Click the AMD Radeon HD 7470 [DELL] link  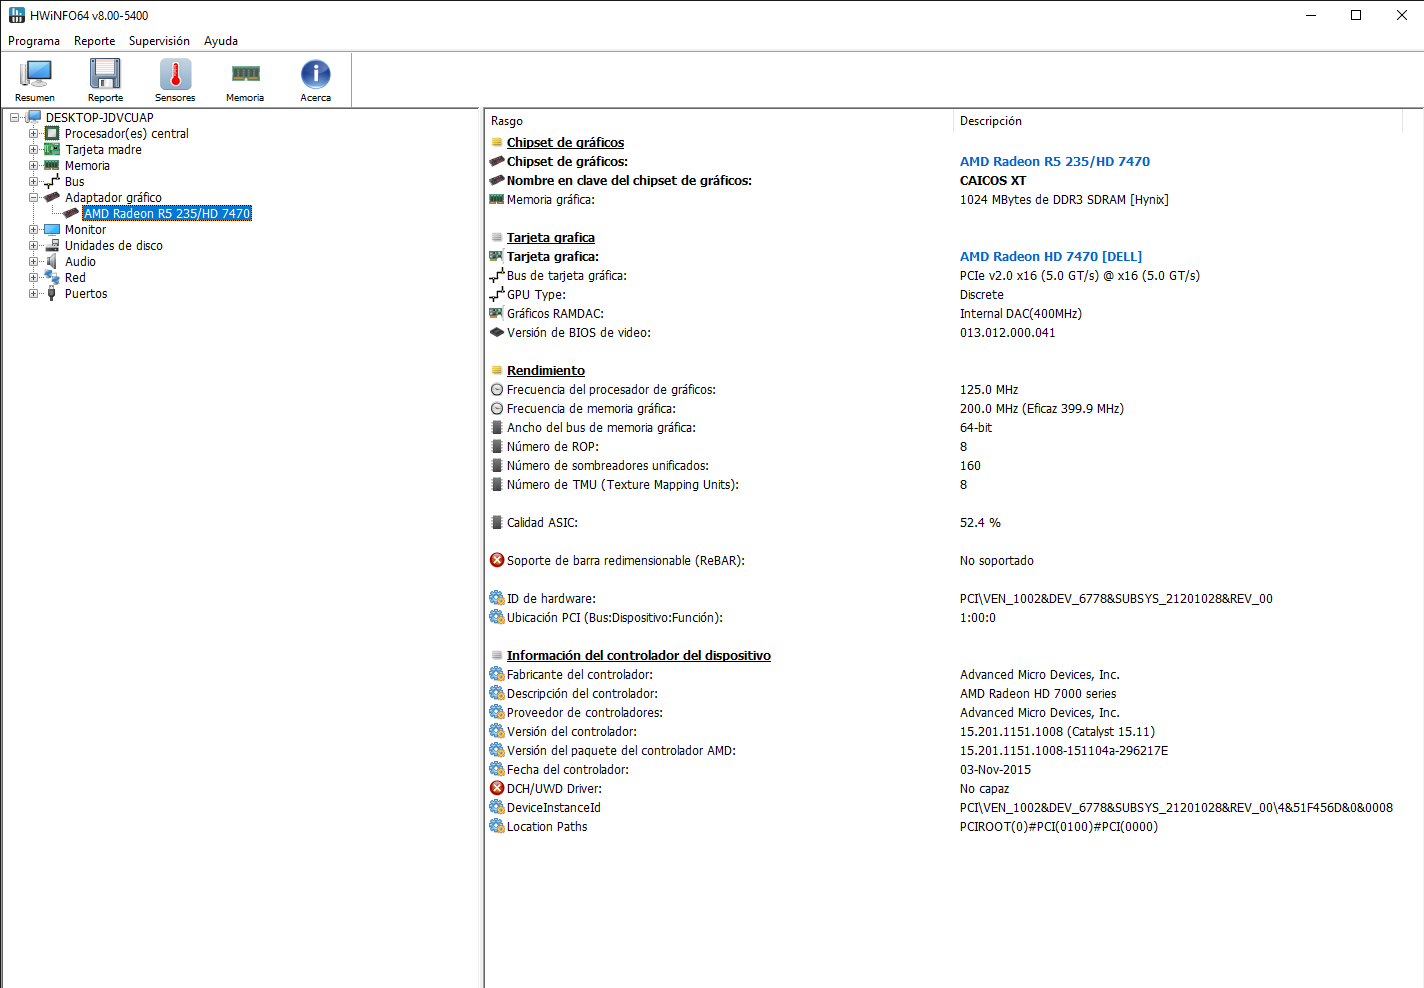[x=1050, y=257]
